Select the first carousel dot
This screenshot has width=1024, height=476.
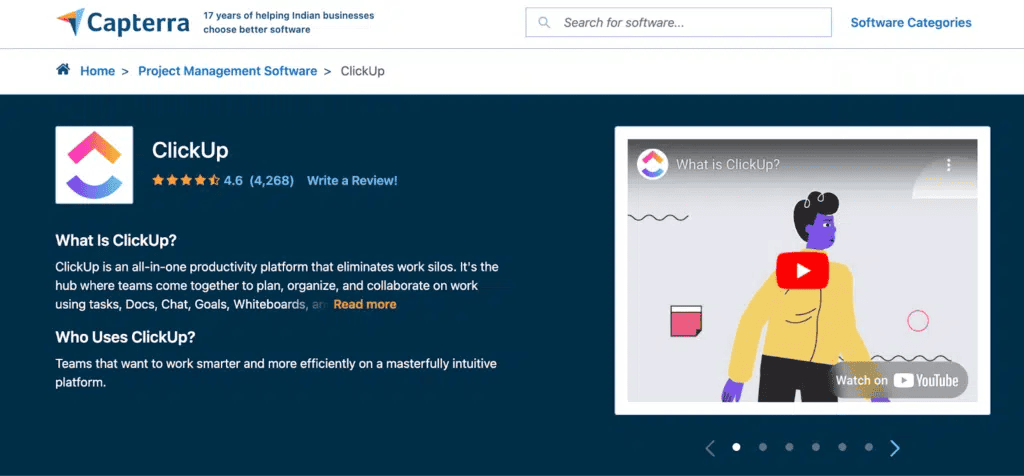pos(737,447)
